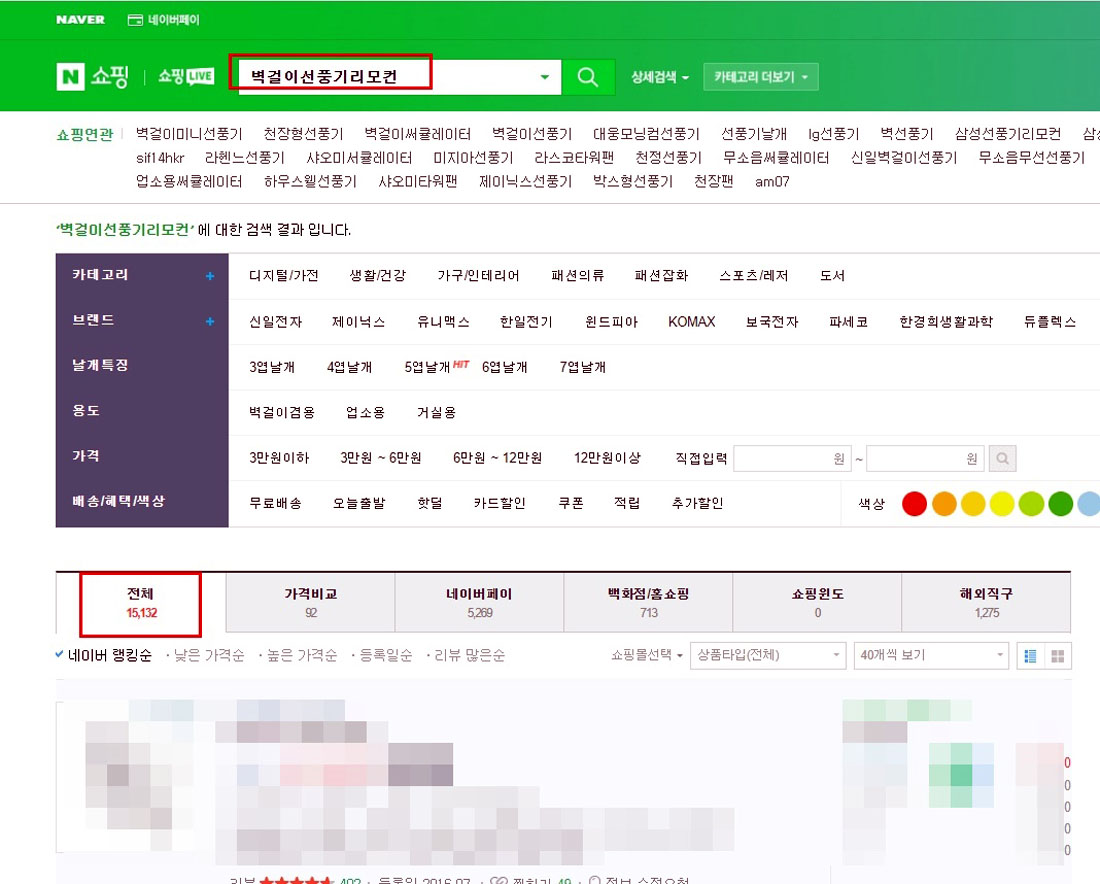Expand 브랜드 plus icon

[210, 321]
